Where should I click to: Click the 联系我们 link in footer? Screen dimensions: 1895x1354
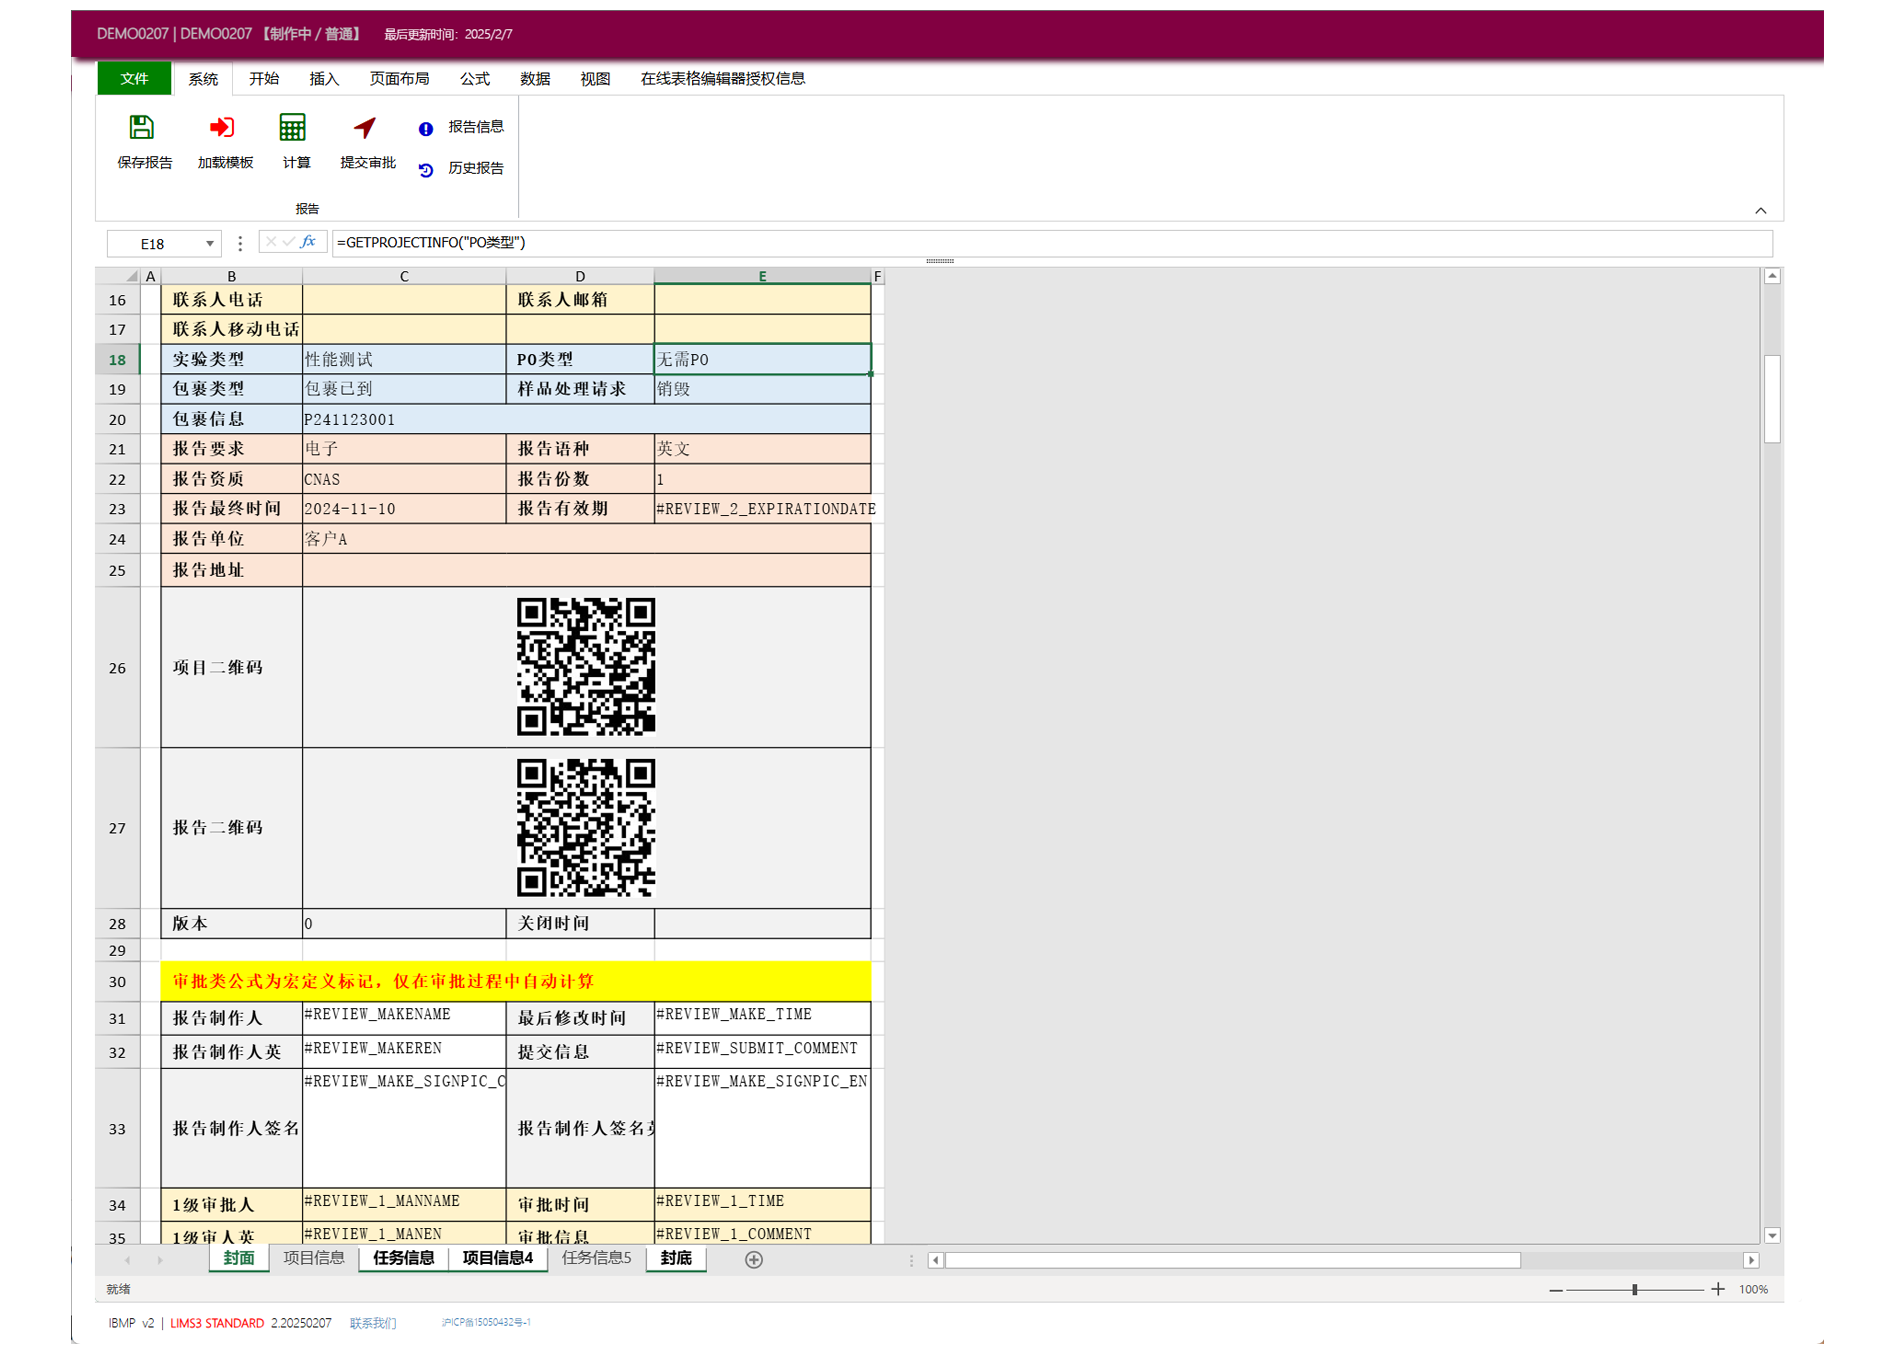[x=372, y=1323]
